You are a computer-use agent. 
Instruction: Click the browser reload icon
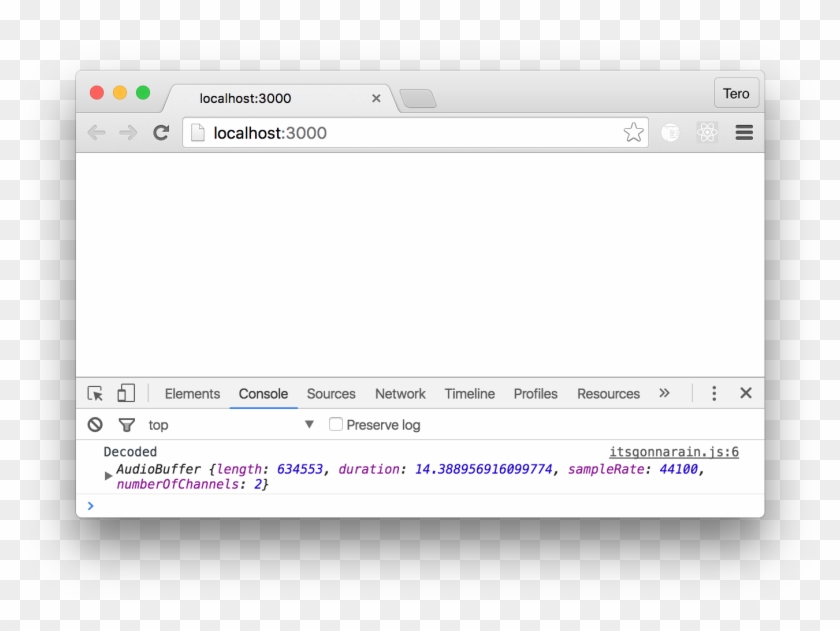[x=162, y=132]
